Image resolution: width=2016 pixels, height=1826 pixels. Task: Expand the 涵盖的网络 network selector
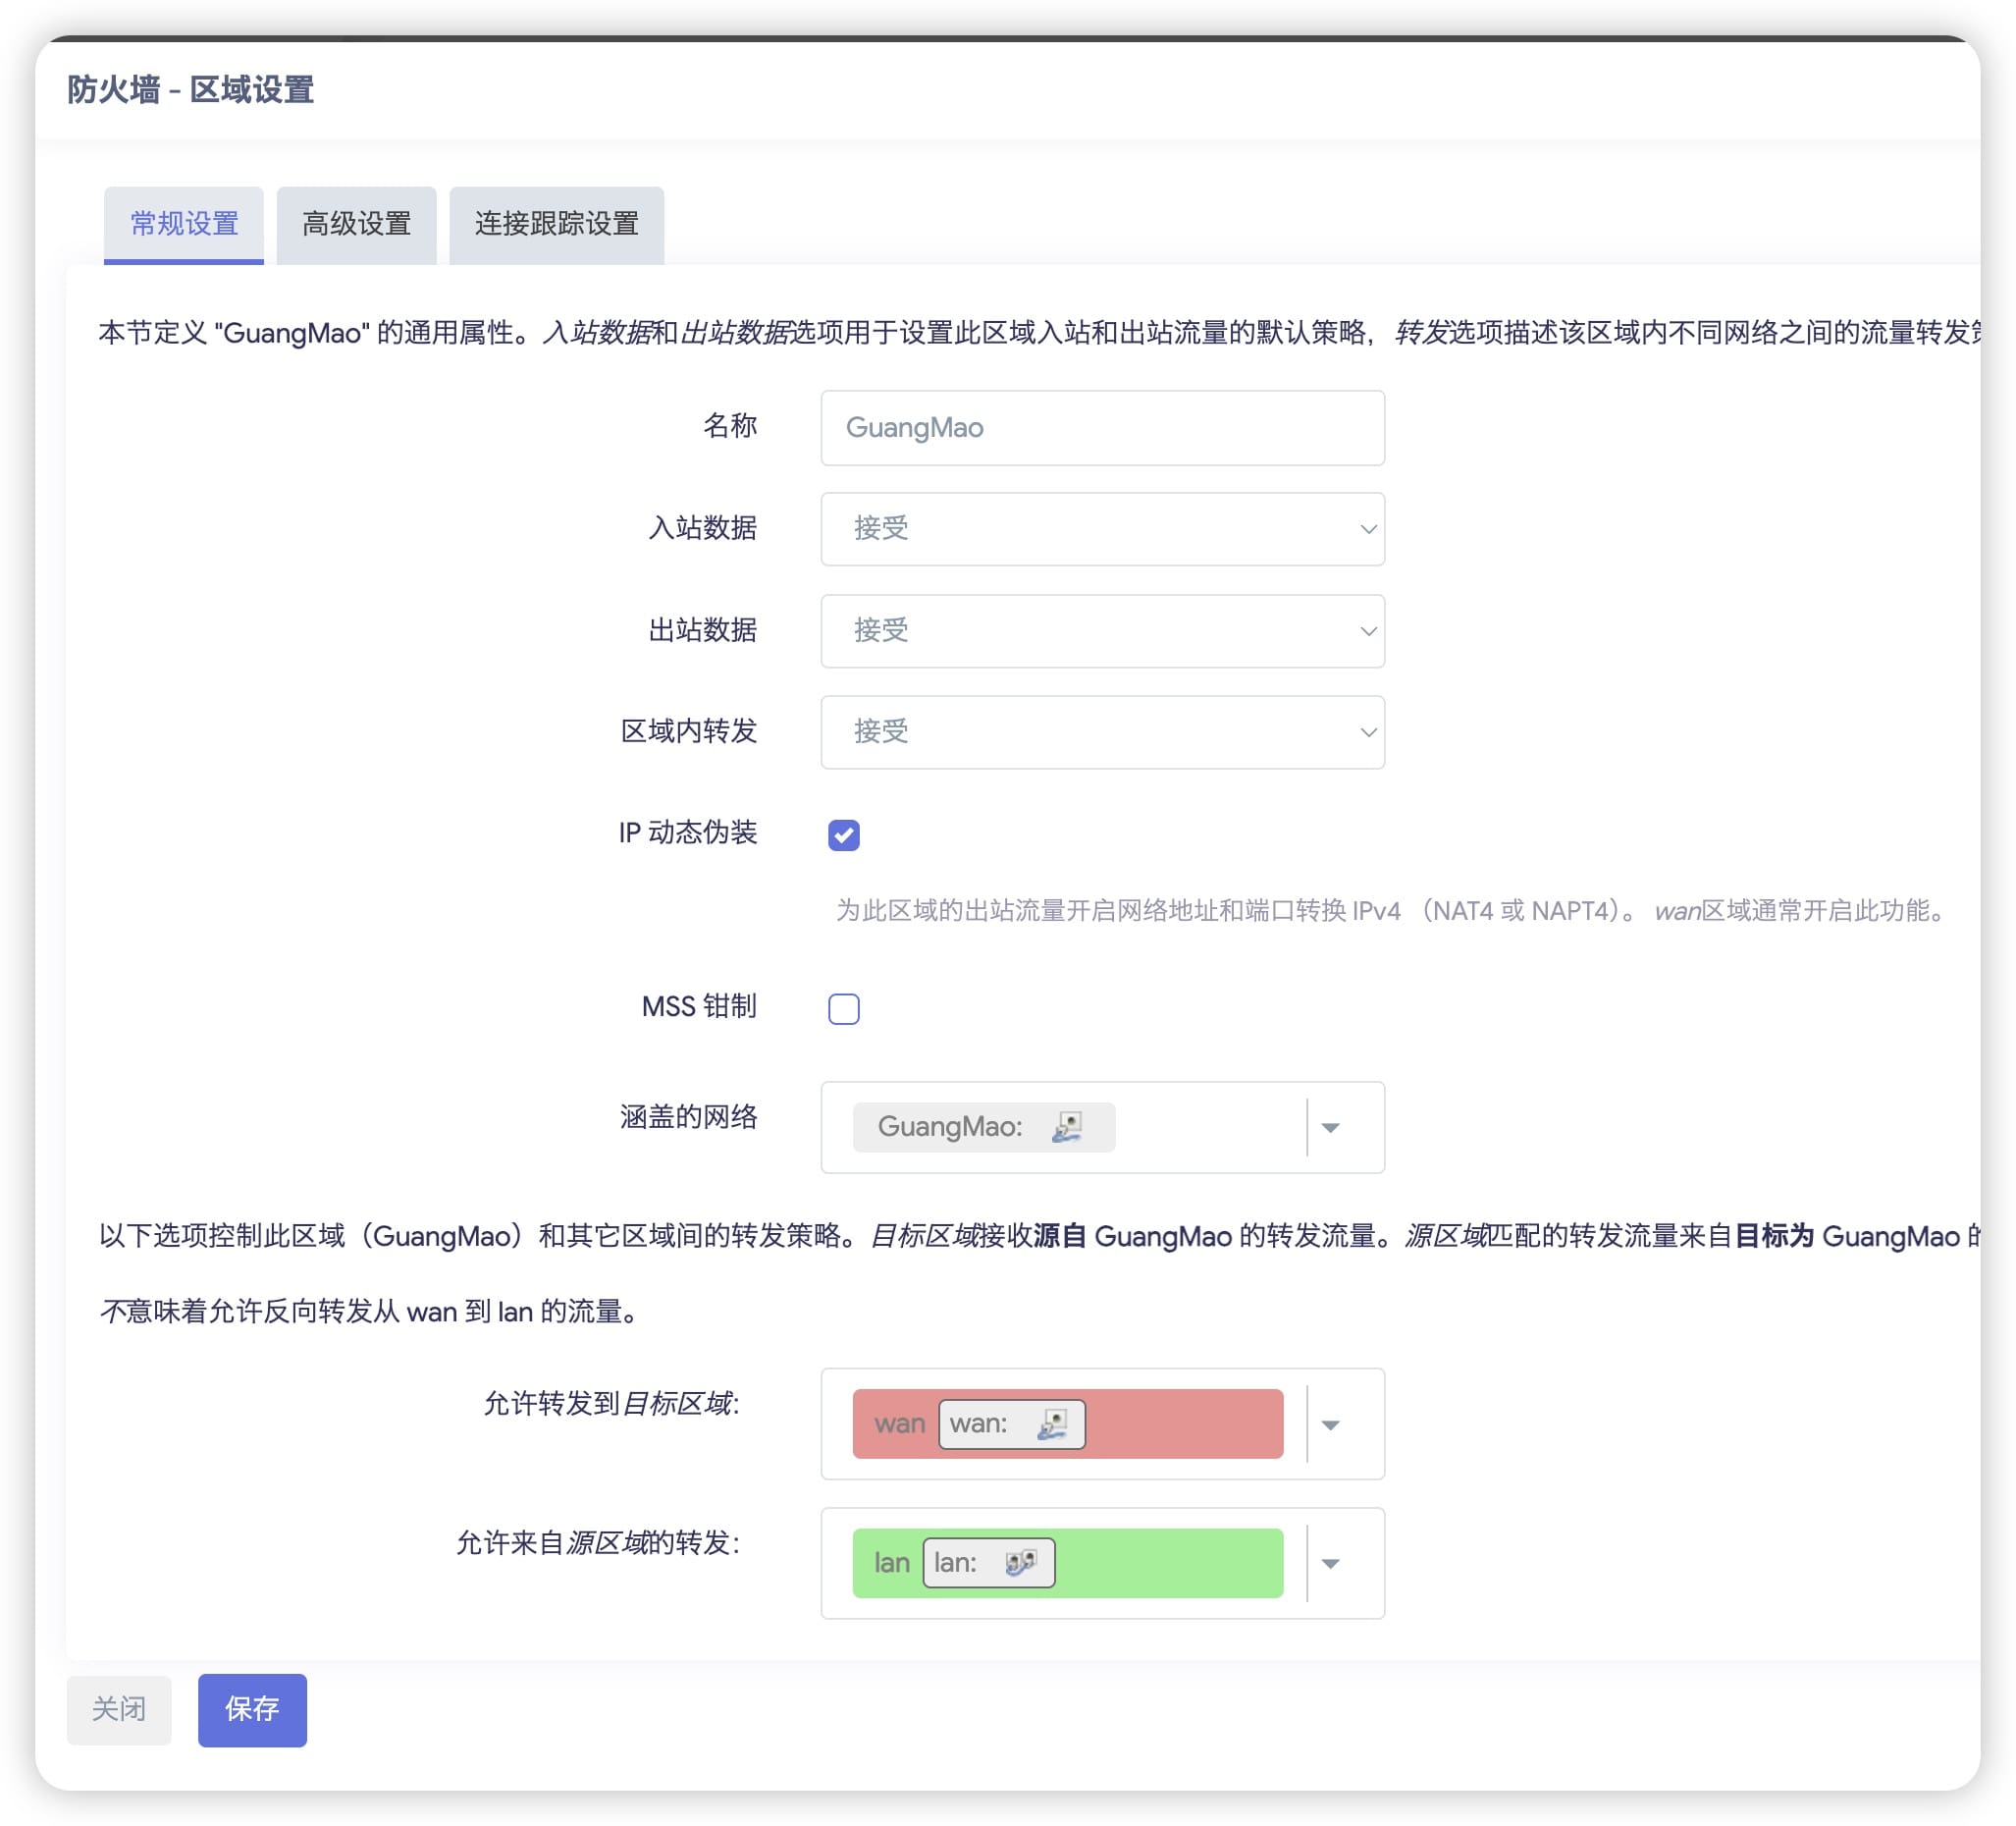pyautogui.click(x=1332, y=1127)
